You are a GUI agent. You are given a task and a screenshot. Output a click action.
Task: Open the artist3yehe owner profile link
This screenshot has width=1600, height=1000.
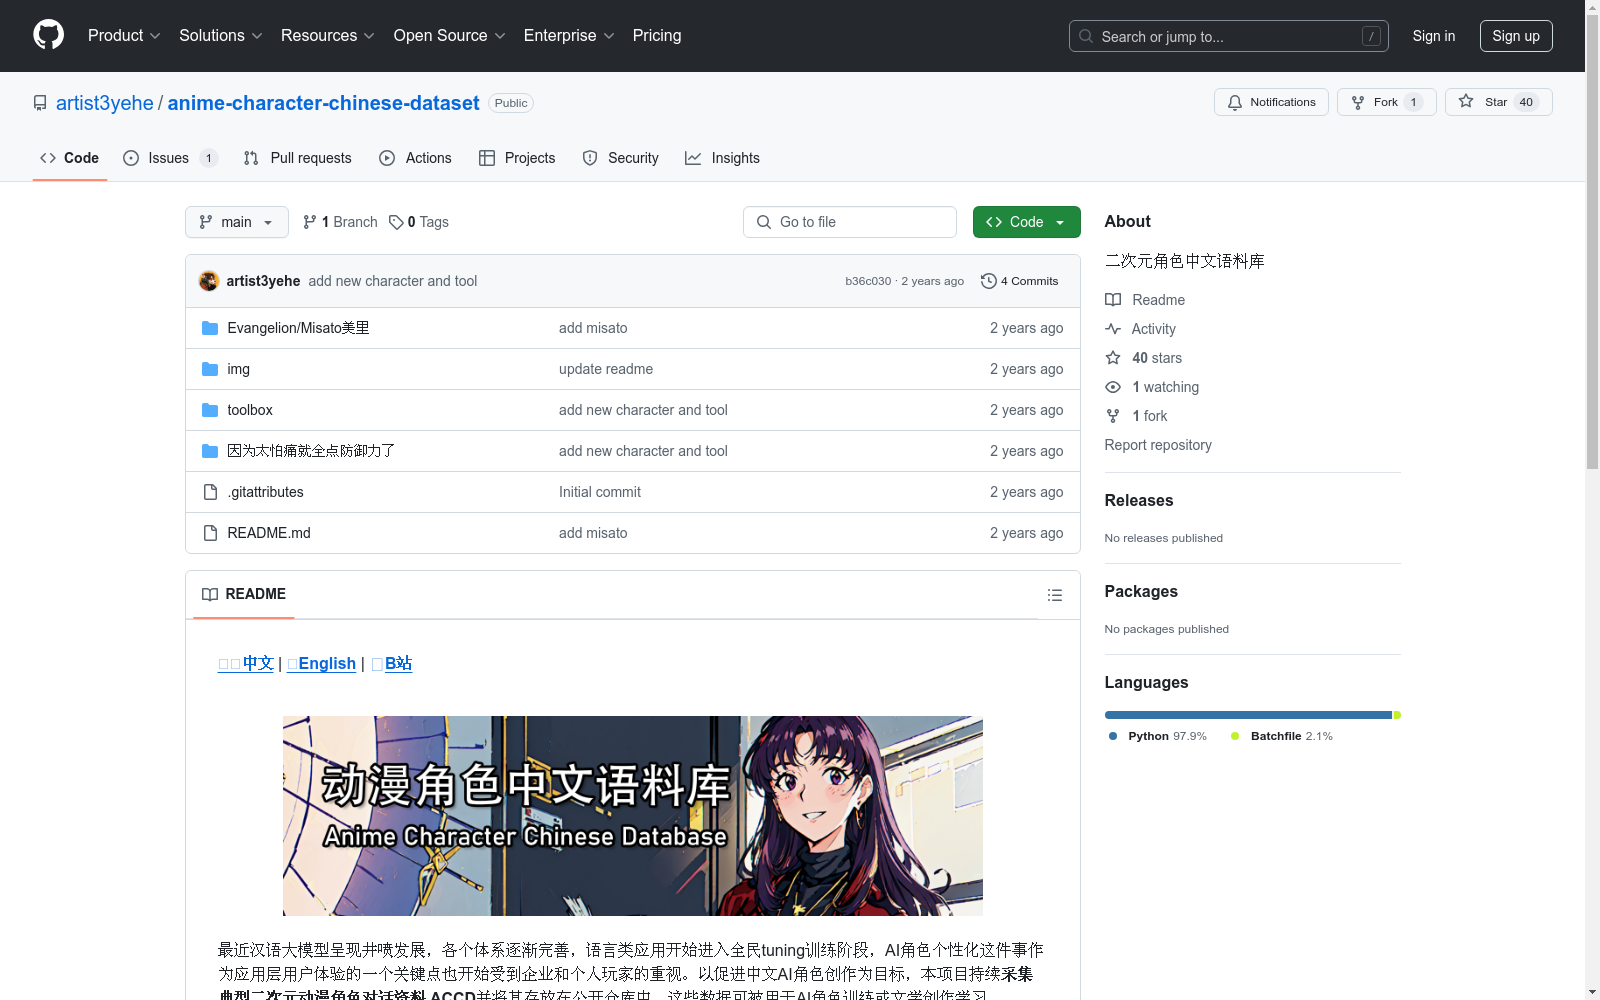(x=105, y=103)
